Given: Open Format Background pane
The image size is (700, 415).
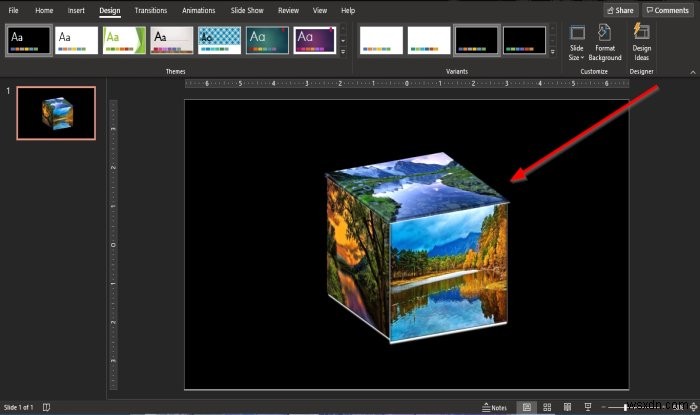Looking at the screenshot, I should pos(605,43).
